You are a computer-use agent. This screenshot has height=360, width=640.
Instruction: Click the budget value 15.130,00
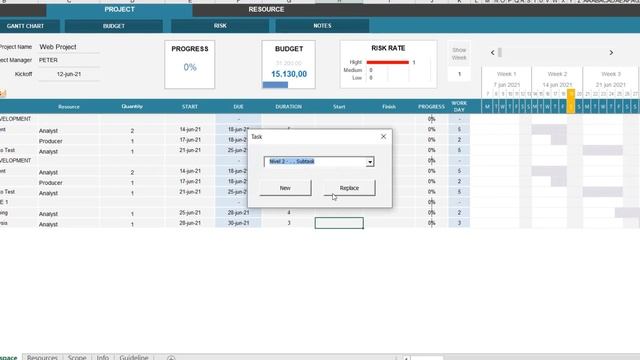coord(289,74)
